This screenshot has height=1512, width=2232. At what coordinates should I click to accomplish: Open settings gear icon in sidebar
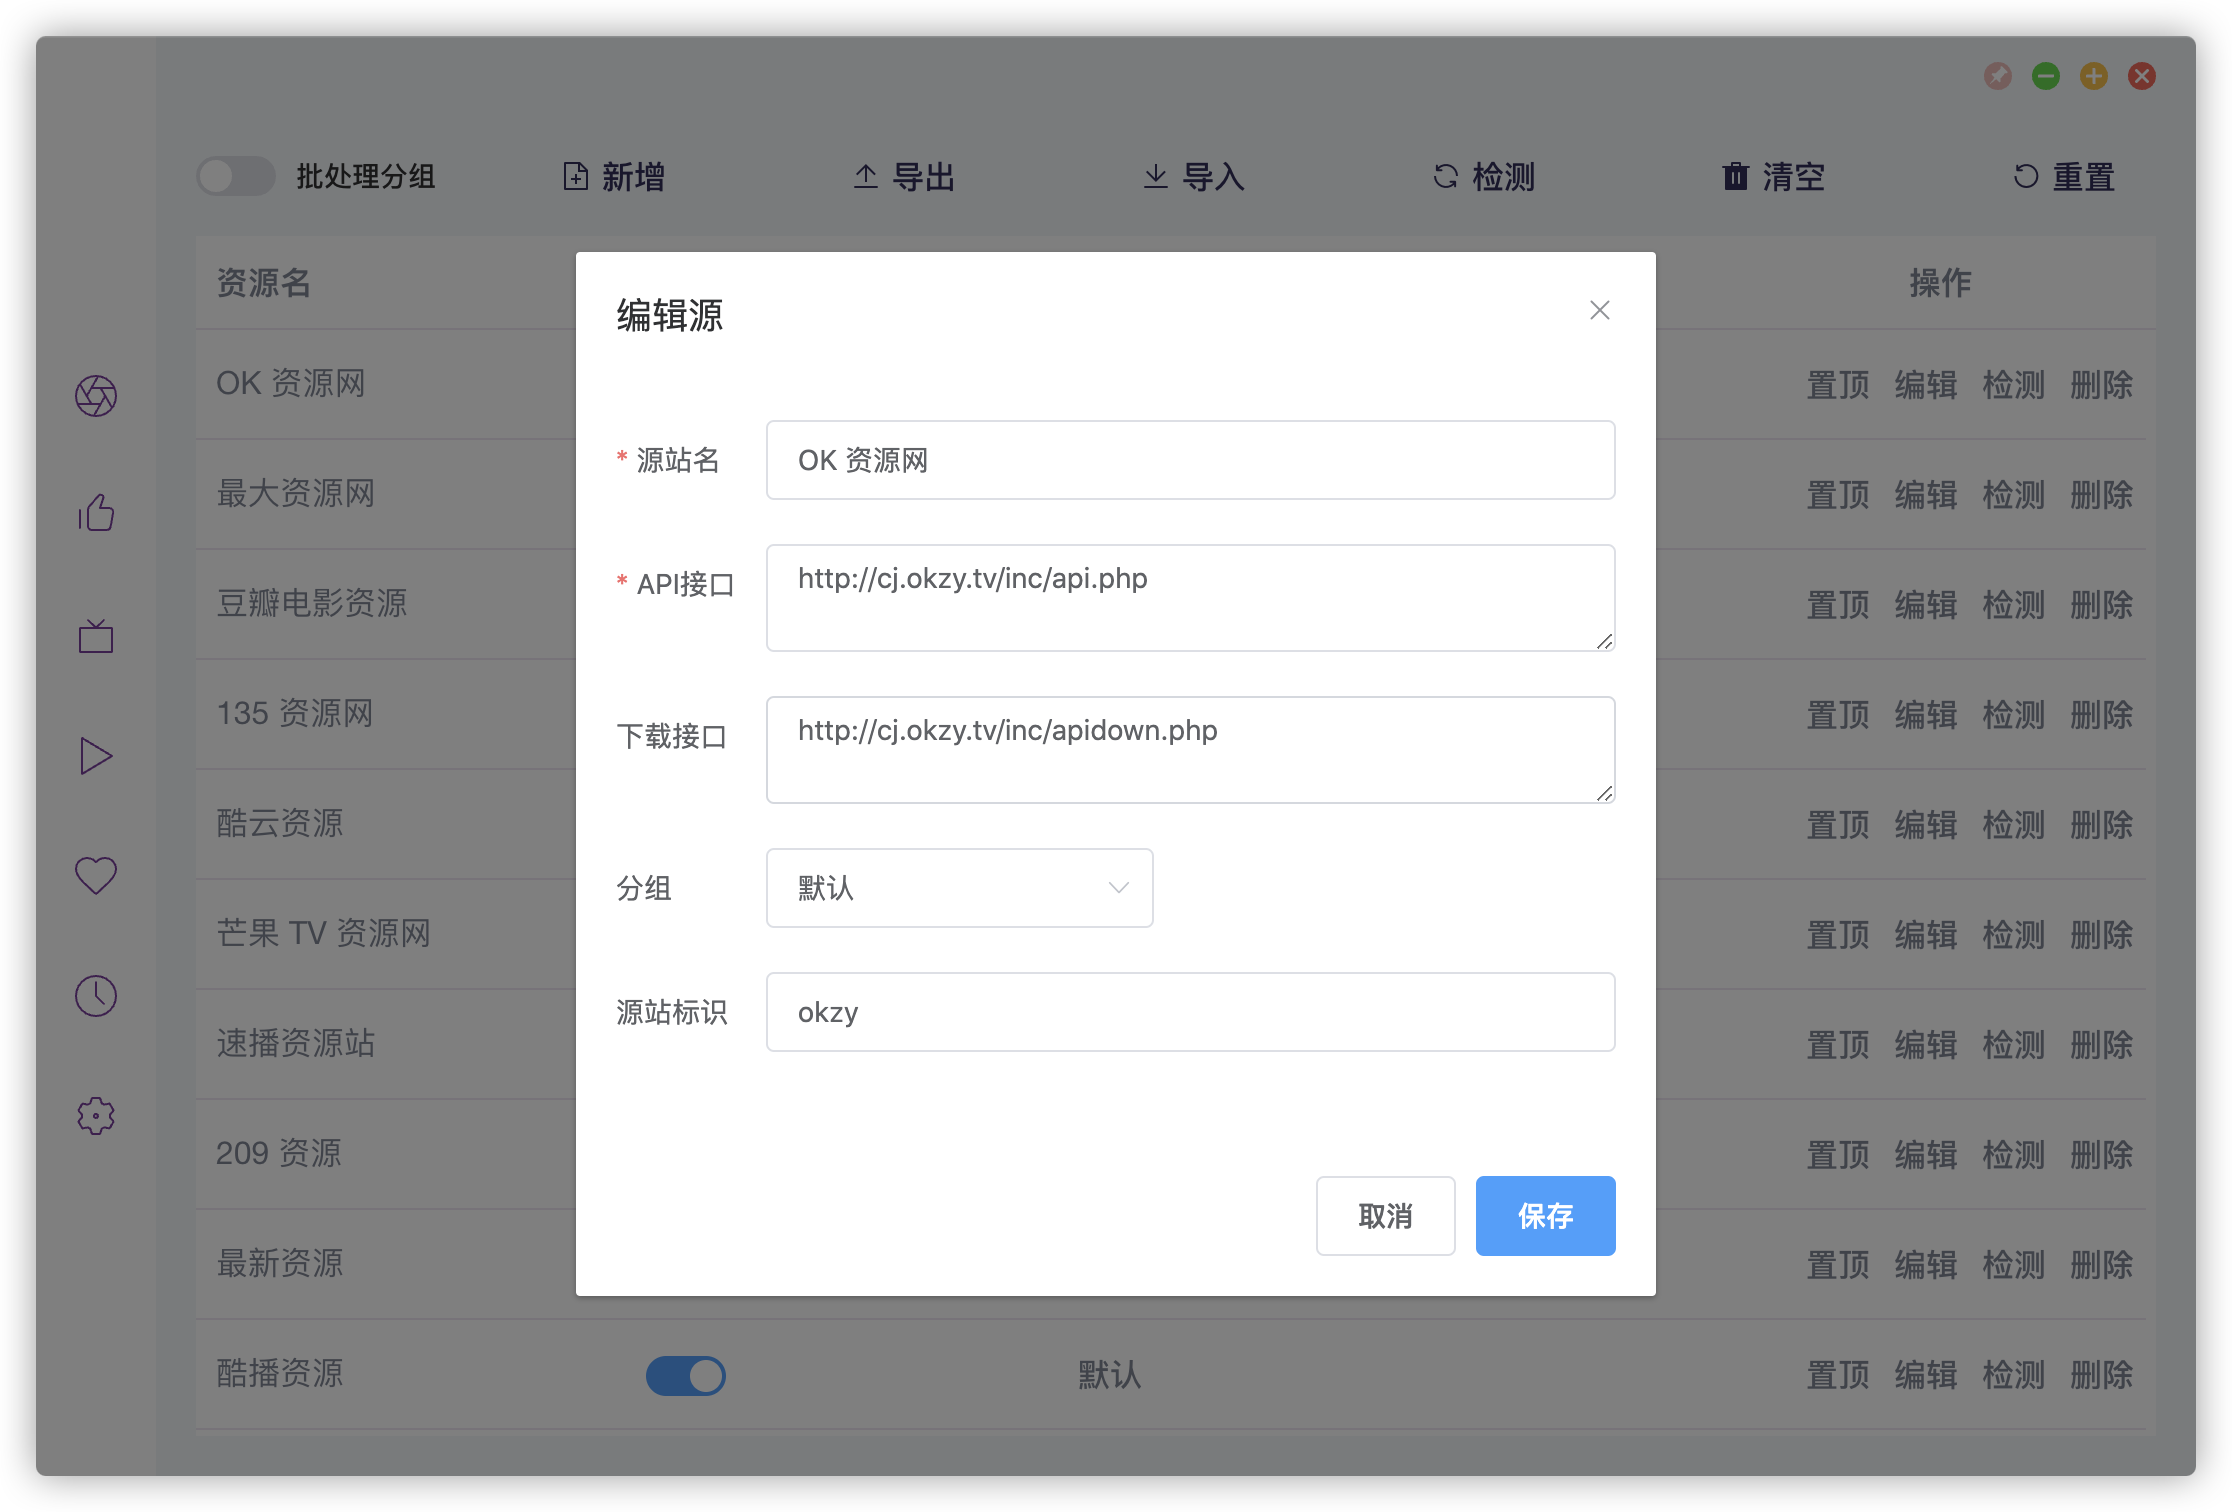pyautogui.click(x=96, y=1116)
